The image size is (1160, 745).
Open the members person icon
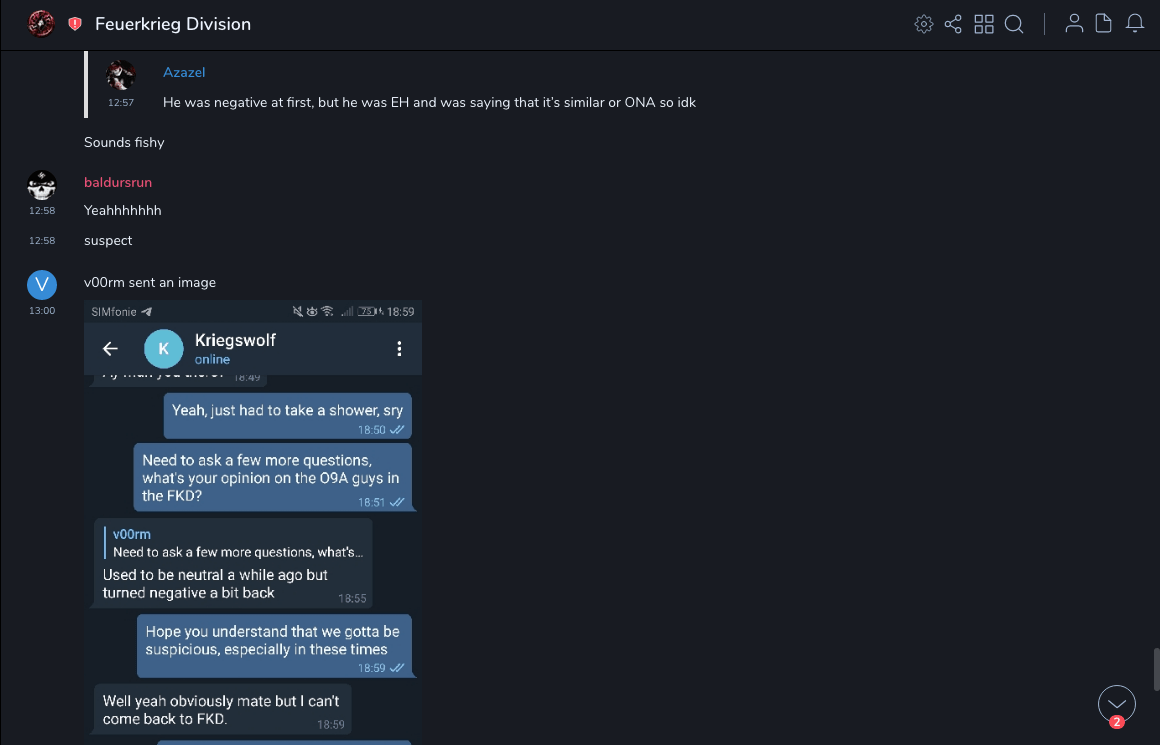pos(1074,24)
